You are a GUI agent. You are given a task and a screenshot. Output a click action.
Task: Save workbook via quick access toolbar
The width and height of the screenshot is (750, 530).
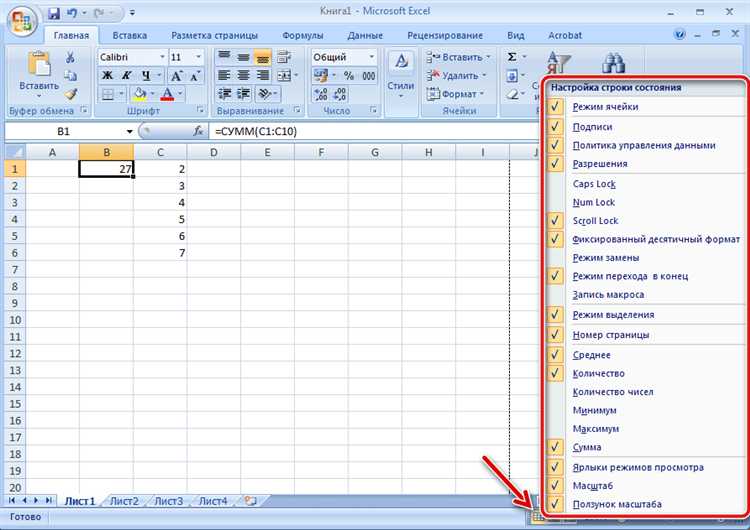(54, 13)
